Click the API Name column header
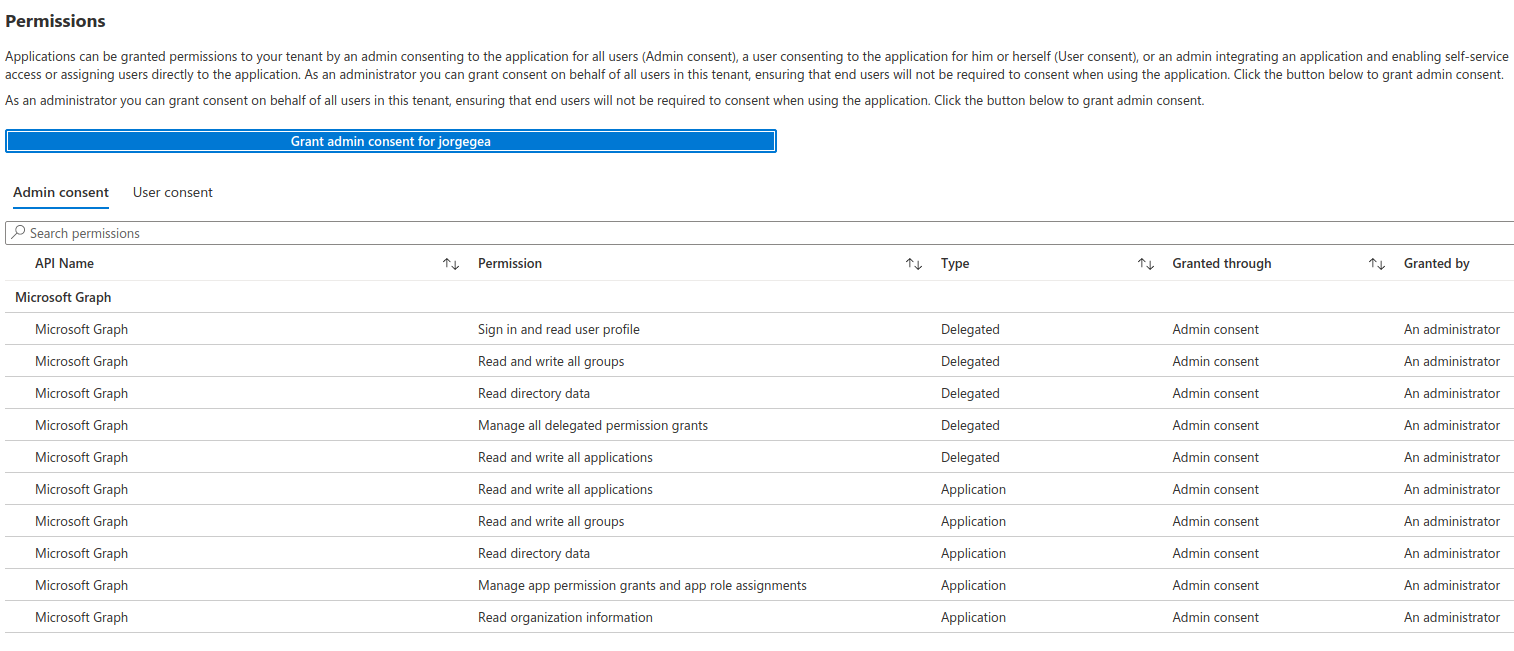 64,264
